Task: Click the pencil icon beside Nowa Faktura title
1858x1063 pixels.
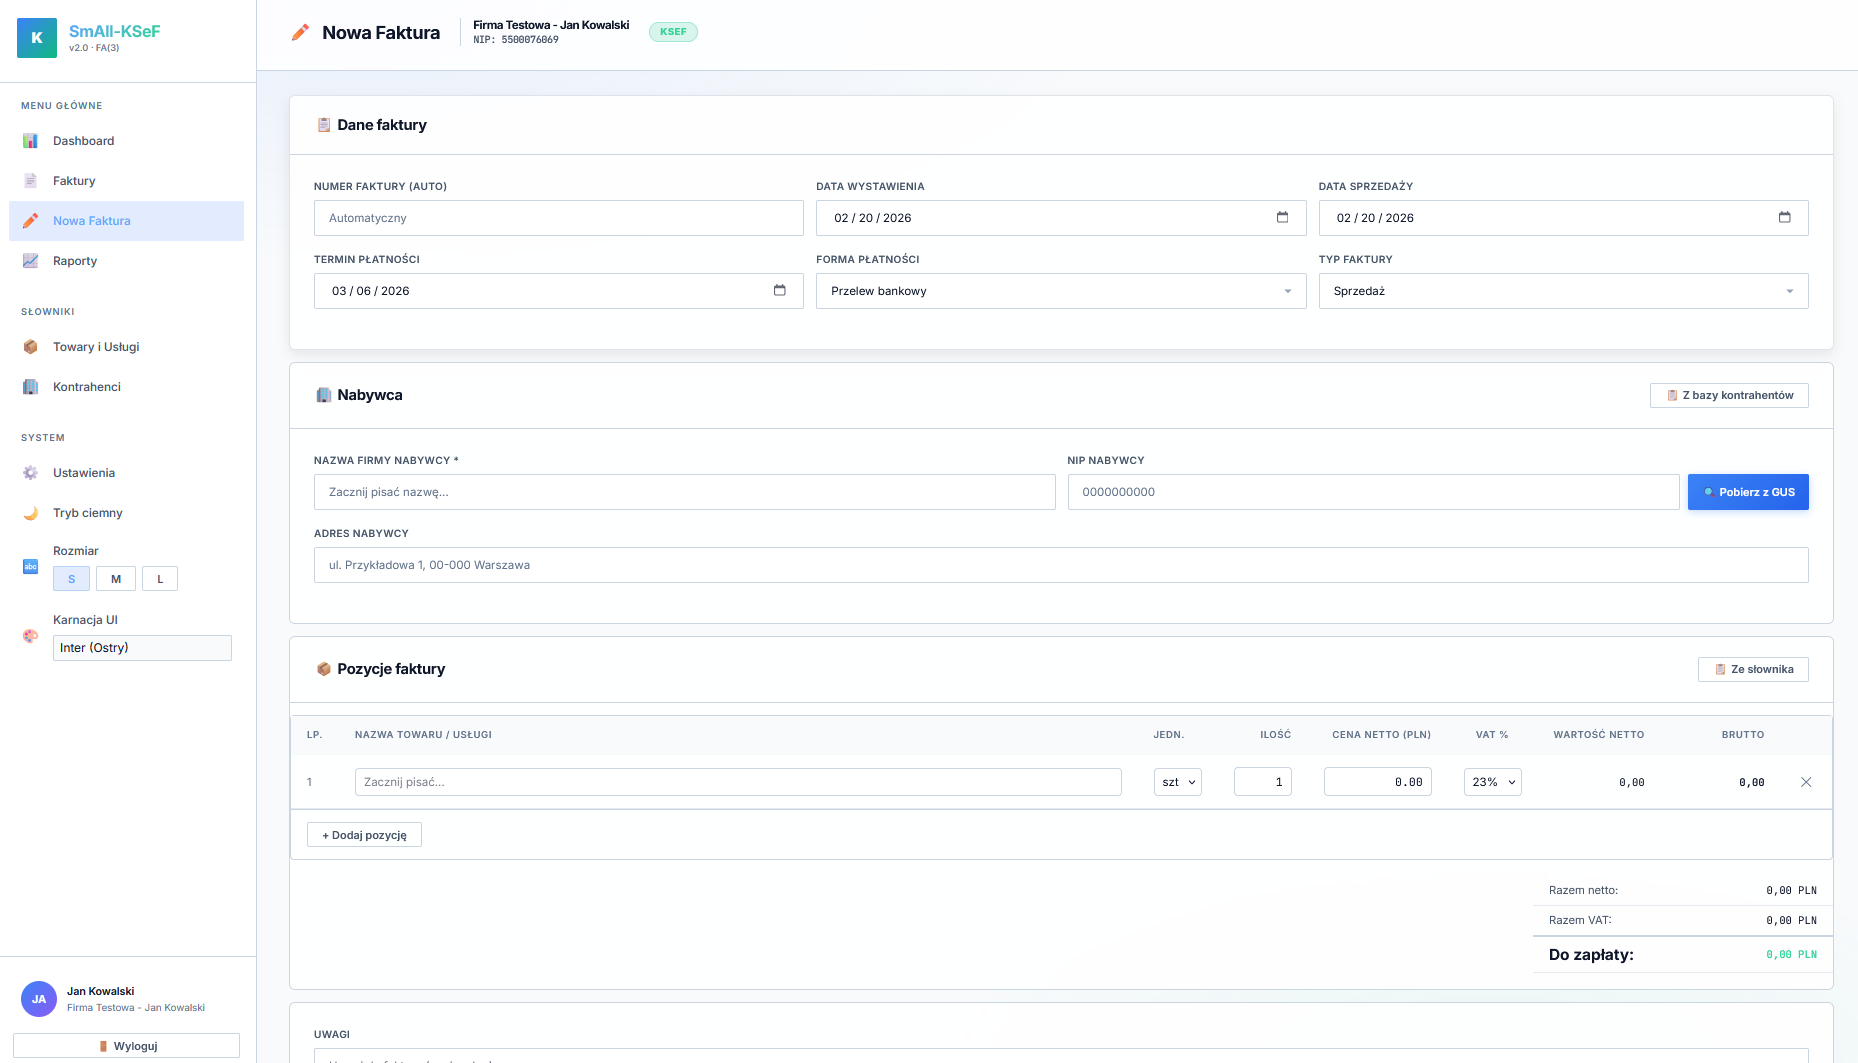Action: pos(300,33)
